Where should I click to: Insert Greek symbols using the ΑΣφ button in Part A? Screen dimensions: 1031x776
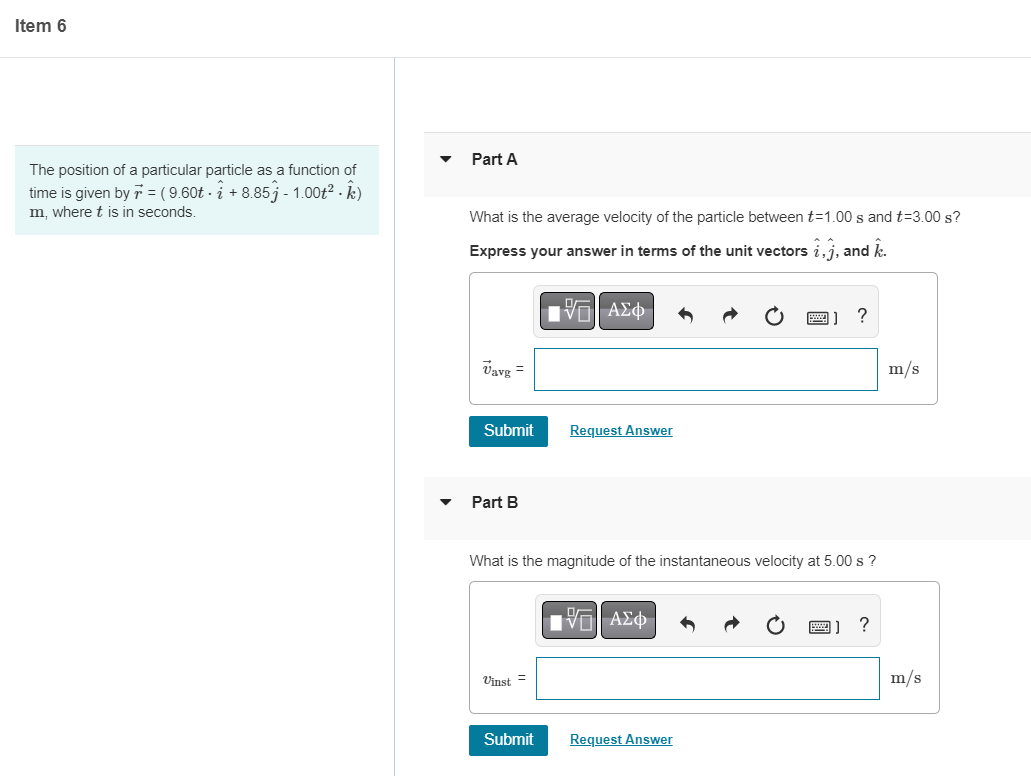coord(626,311)
